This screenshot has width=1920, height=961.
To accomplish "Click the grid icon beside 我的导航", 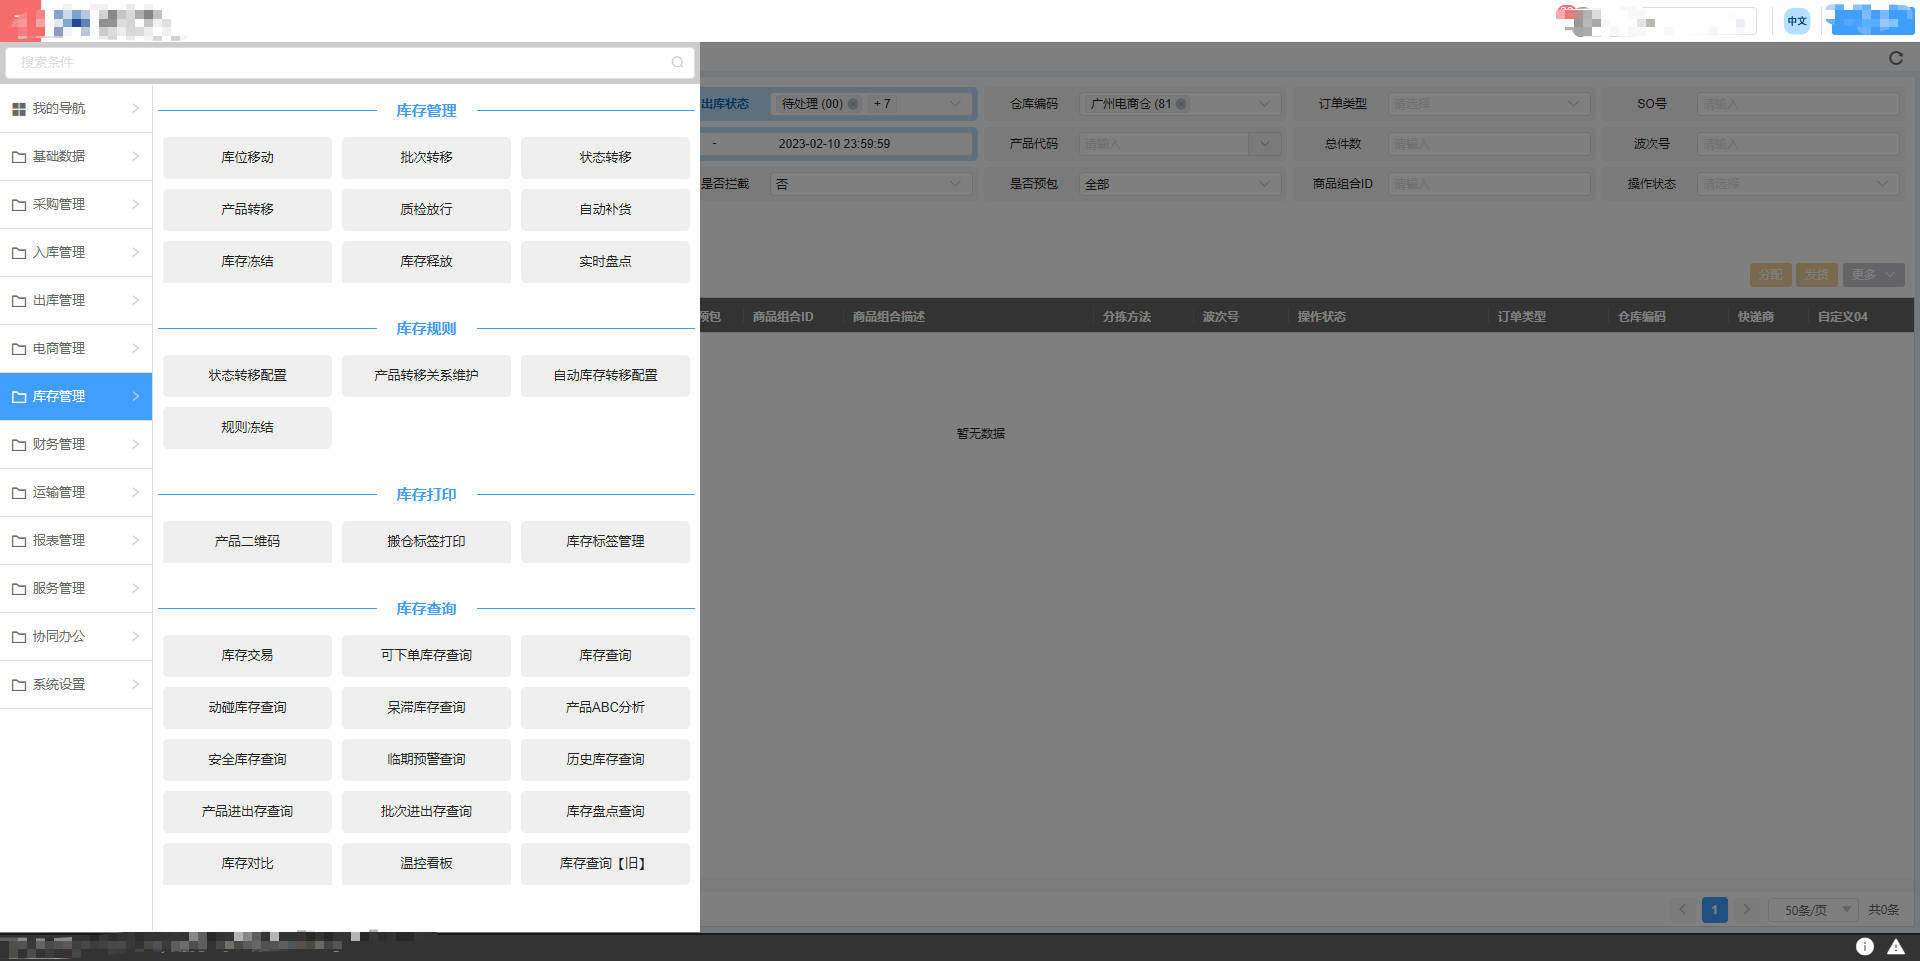I will (x=19, y=109).
